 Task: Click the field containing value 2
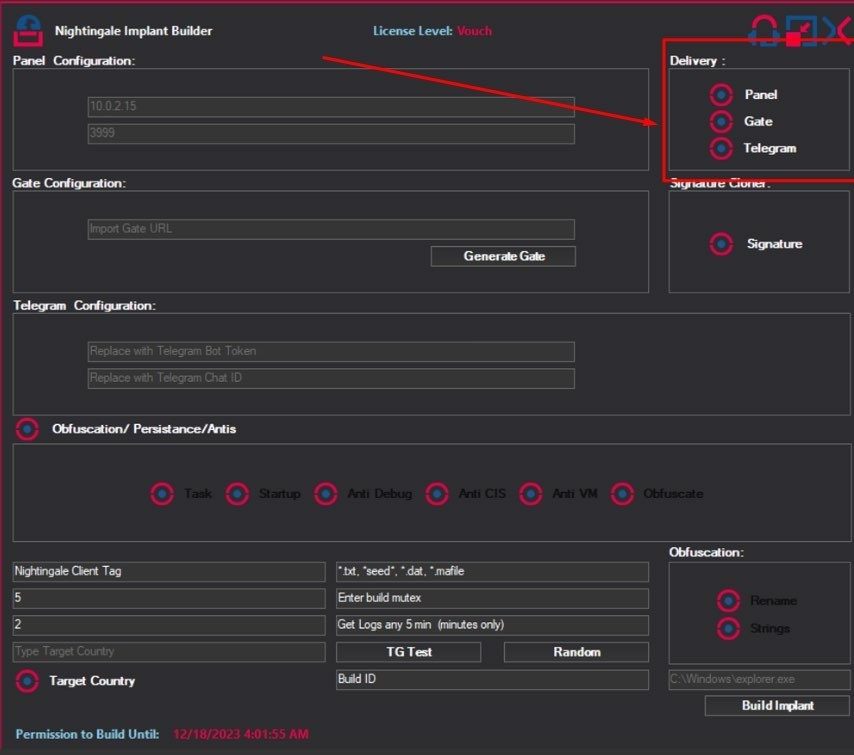tap(169, 625)
